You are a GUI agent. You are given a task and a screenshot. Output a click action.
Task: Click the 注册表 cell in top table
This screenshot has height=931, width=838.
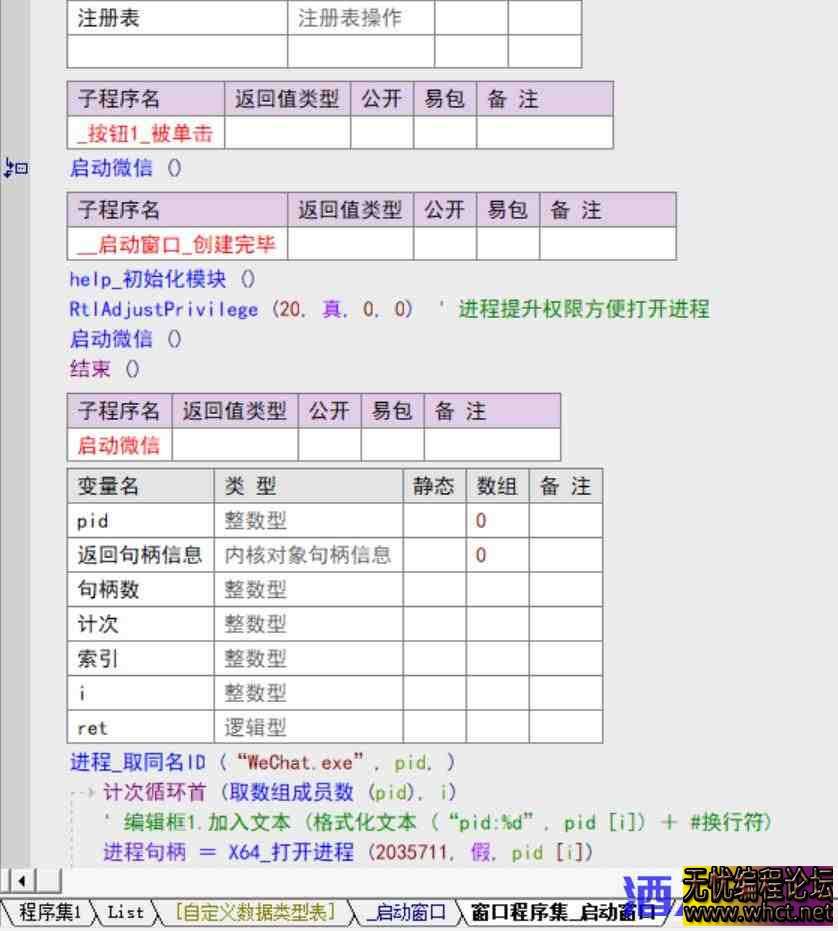coord(177,18)
